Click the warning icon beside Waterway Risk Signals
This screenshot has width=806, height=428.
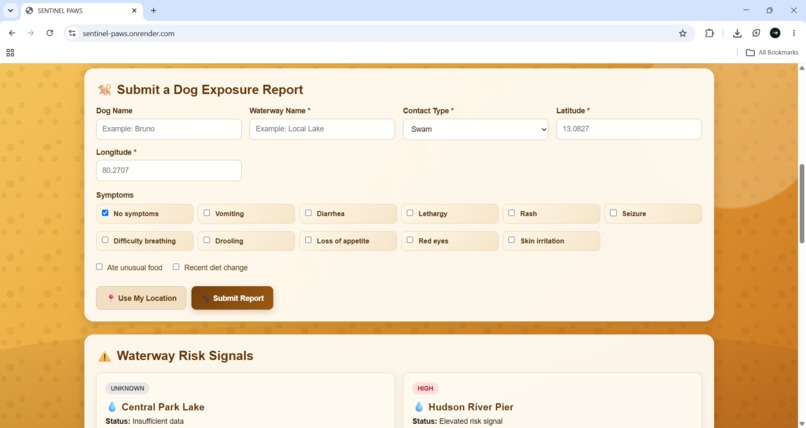104,356
